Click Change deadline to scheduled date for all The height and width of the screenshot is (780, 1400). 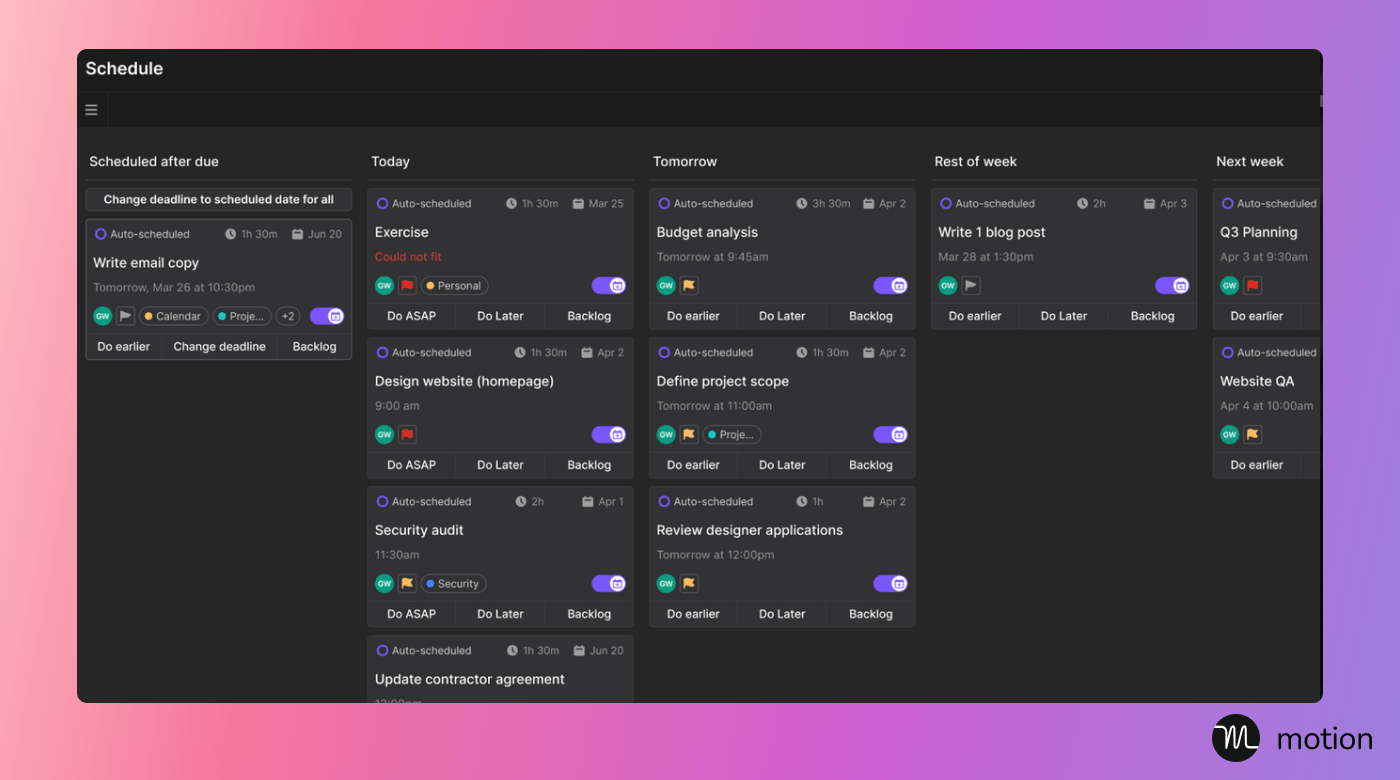click(x=218, y=200)
